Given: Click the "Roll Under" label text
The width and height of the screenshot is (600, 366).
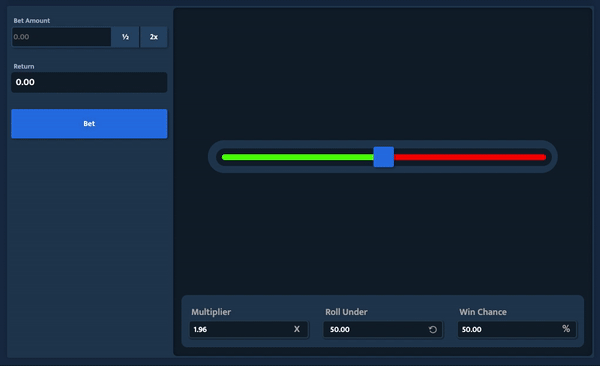Looking at the screenshot, I should point(346,312).
